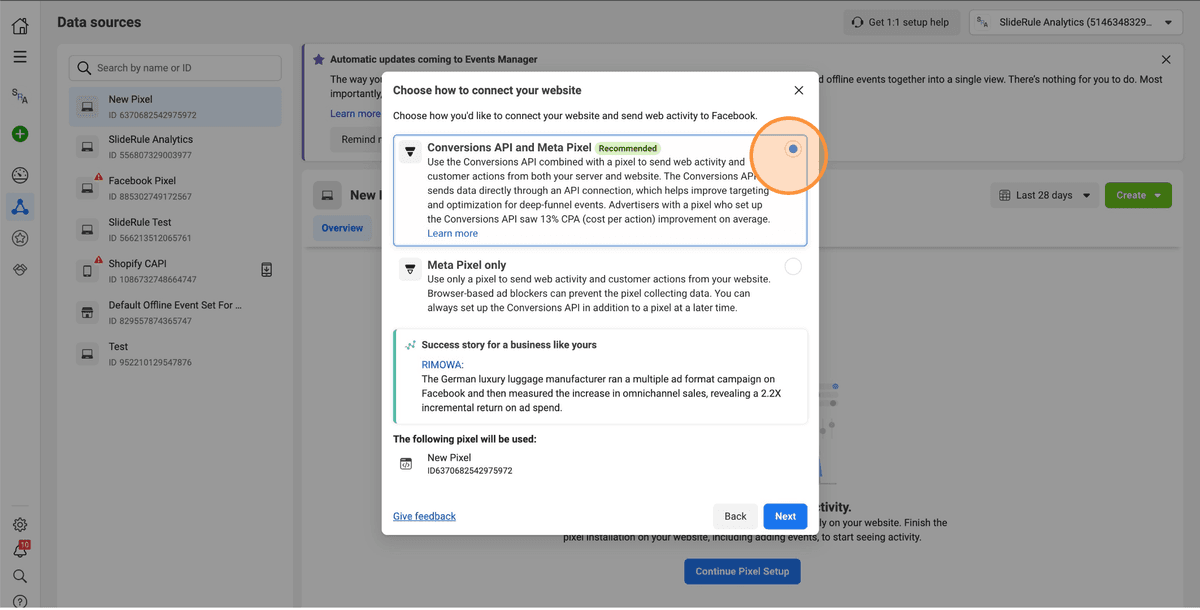
Task: Click the Success story sparkle icon
Action: click(410, 345)
